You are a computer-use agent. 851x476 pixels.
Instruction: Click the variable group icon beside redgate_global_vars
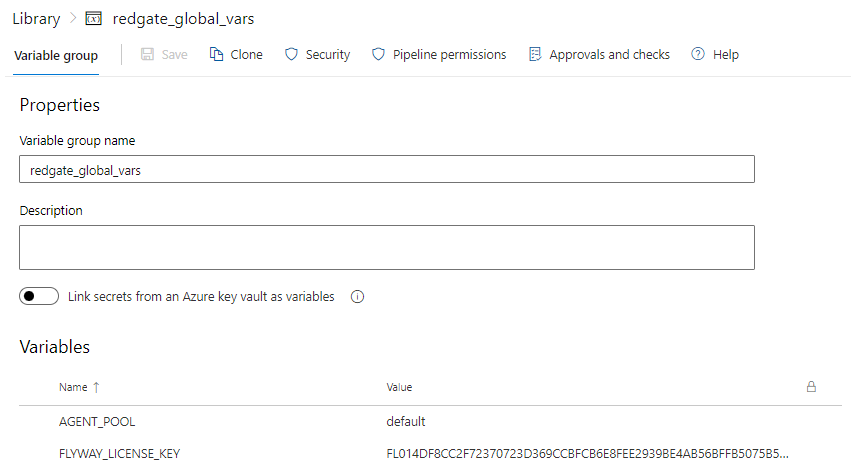[x=93, y=19]
